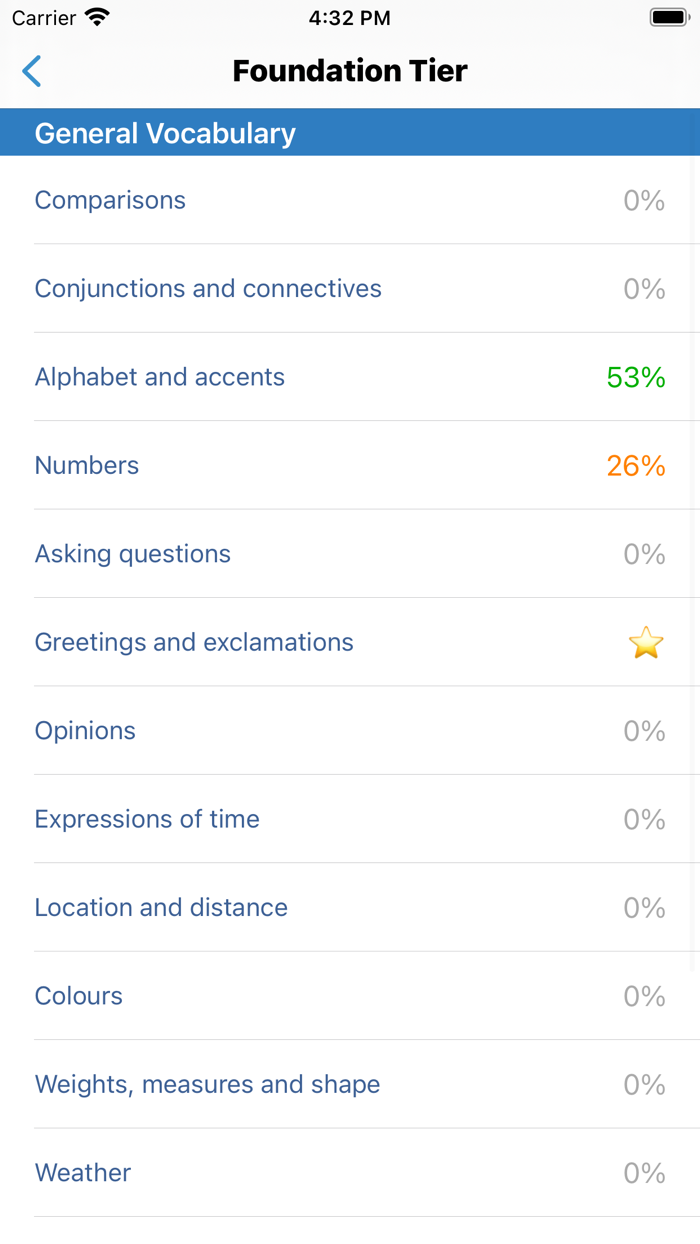Open the Comparisons vocabulary topic
This screenshot has height=1244, width=700.
pos(110,200)
